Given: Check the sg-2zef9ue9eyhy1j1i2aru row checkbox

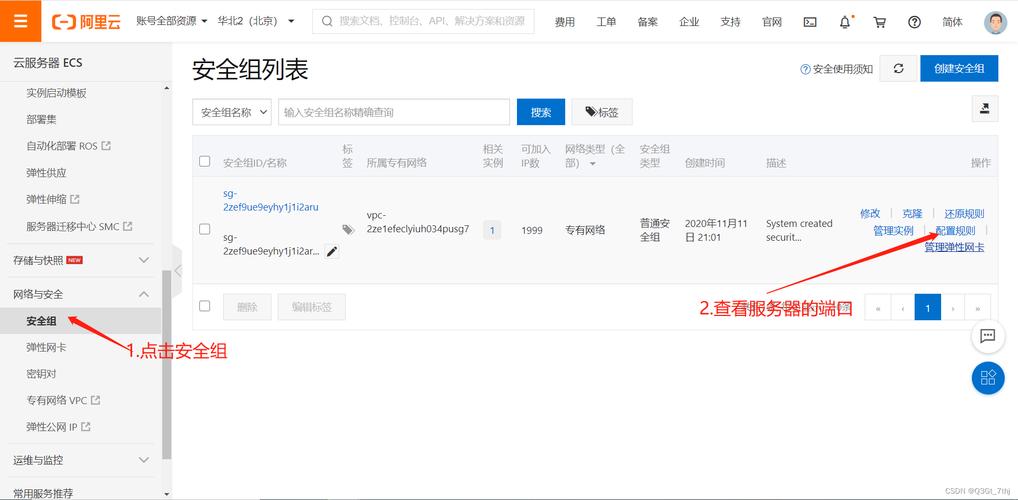Looking at the screenshot, I should tap(205, 229).
